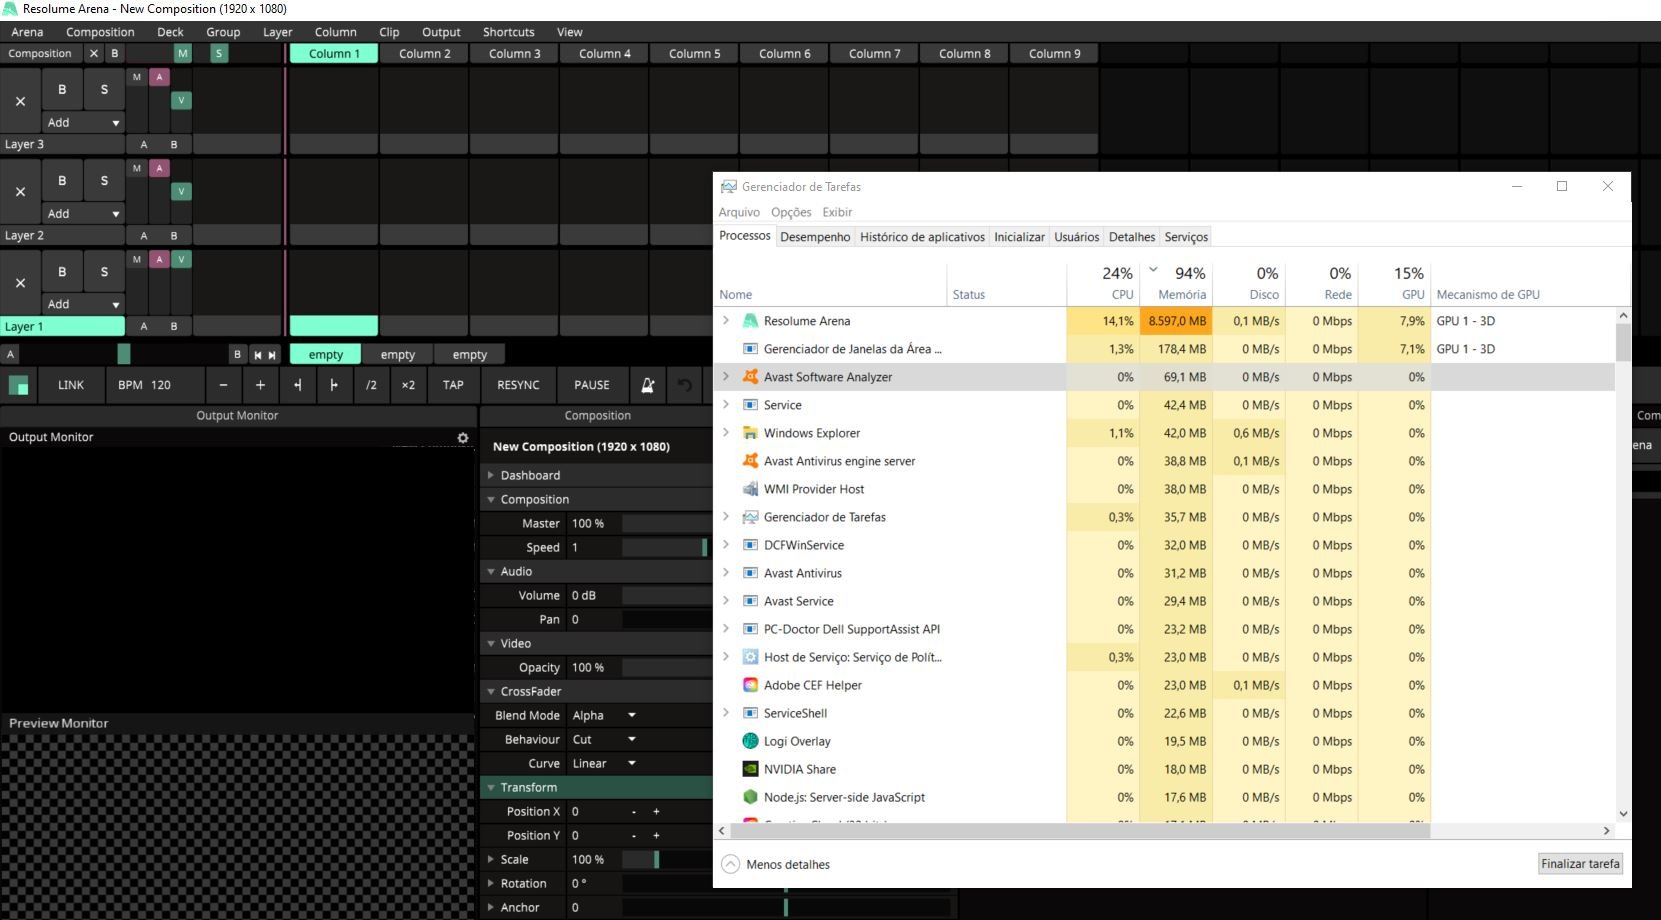Open the CrossFader Blend Mode dropdown

[x=604, y=716]
